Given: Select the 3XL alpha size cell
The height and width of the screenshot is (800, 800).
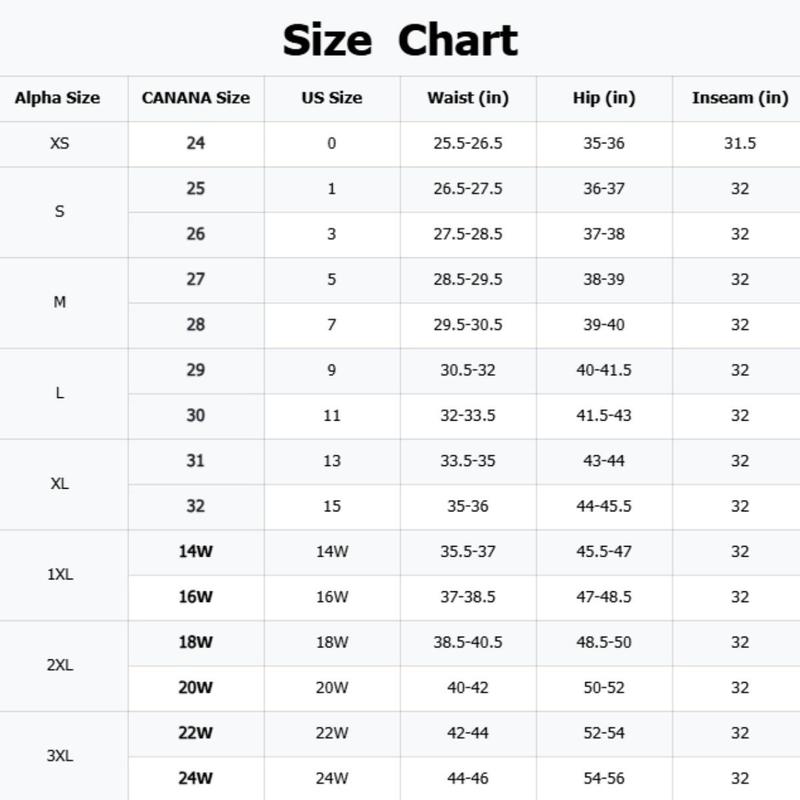Looking at the screenshot, I should pos(60,756).
